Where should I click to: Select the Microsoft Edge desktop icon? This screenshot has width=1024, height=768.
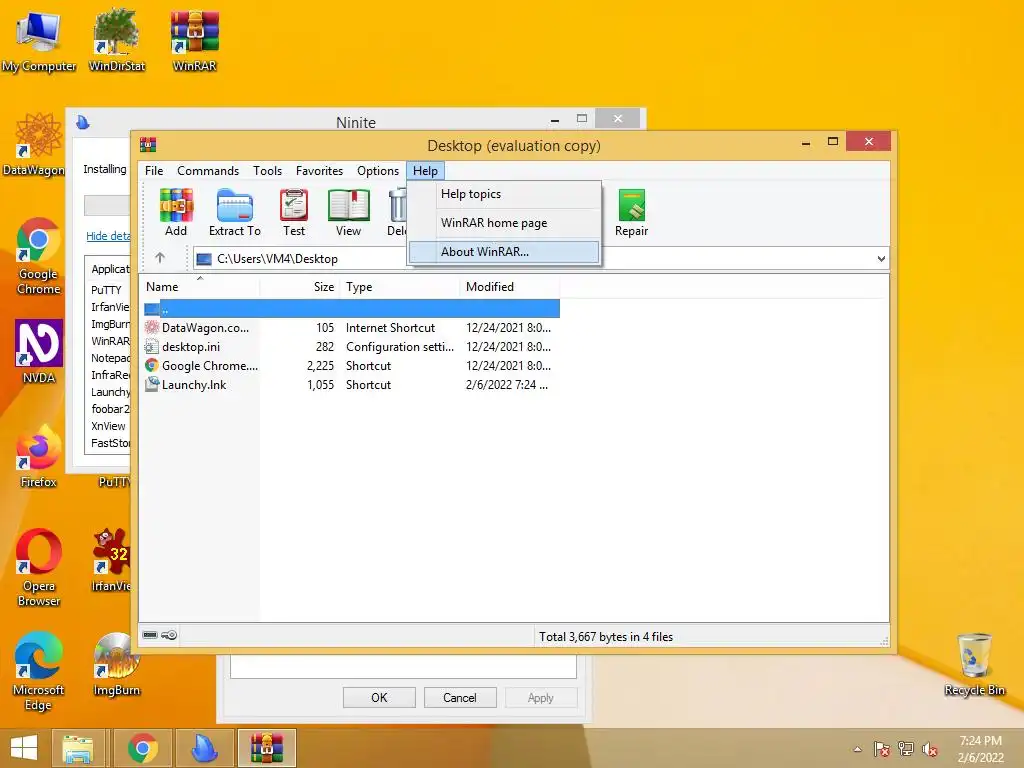coord(39,671)
